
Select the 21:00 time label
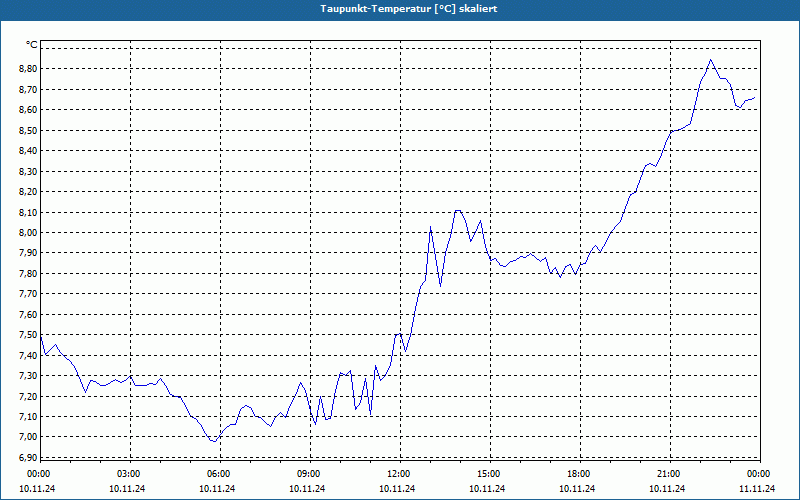pyautogui.click(x=668, y=474)
